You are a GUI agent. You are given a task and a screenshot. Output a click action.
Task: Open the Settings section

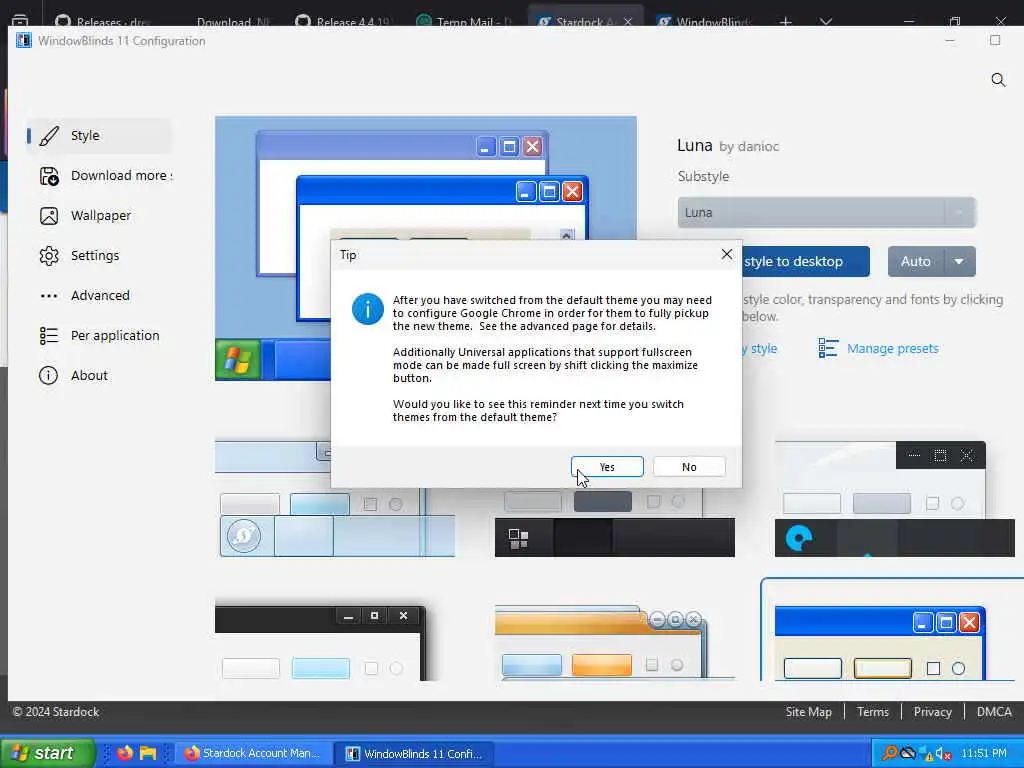coord(99,255)
